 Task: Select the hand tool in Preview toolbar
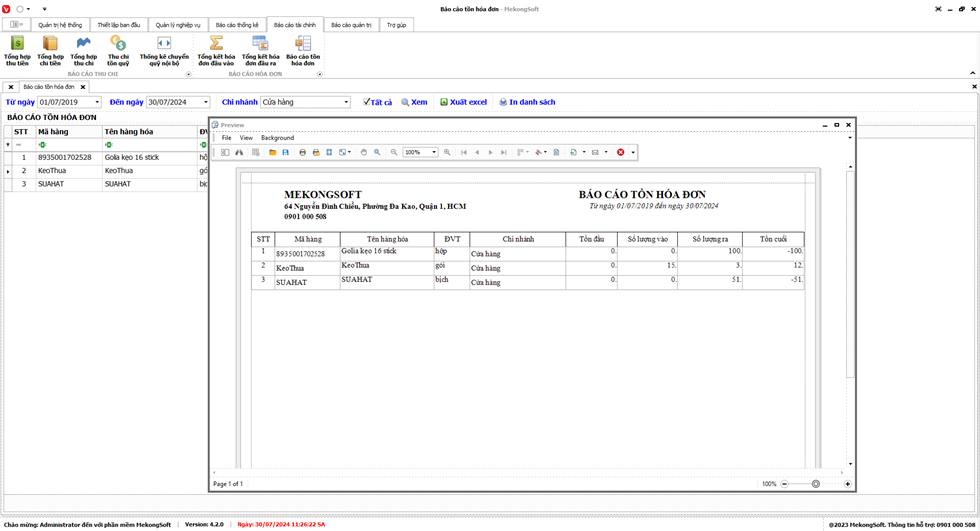(x=364, y=153)
